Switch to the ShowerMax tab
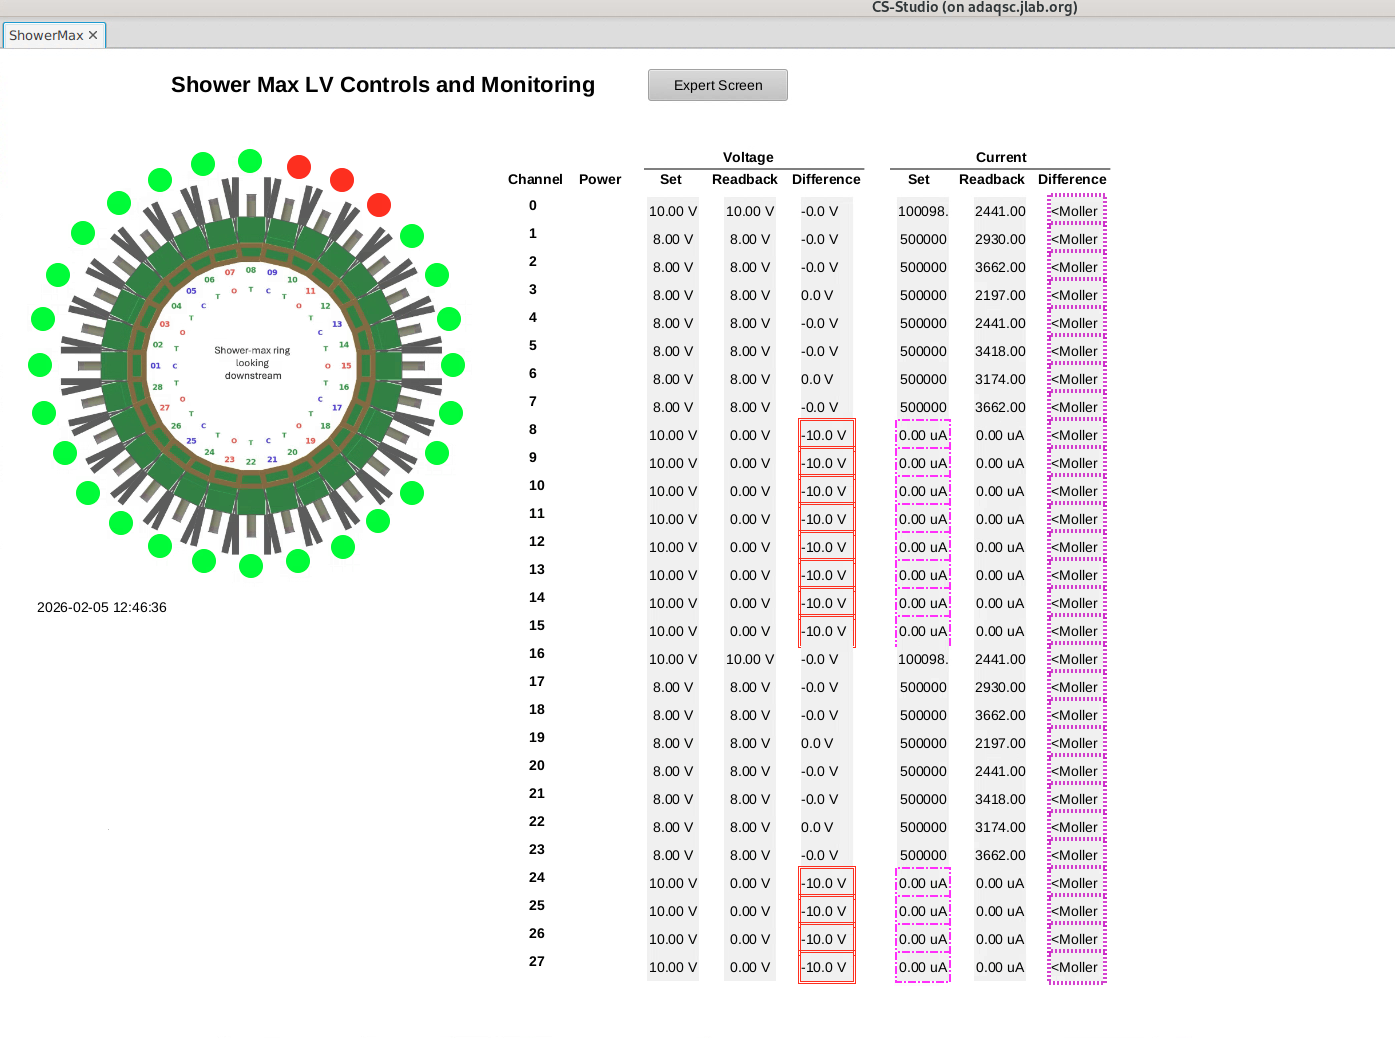 click(46, 35)
